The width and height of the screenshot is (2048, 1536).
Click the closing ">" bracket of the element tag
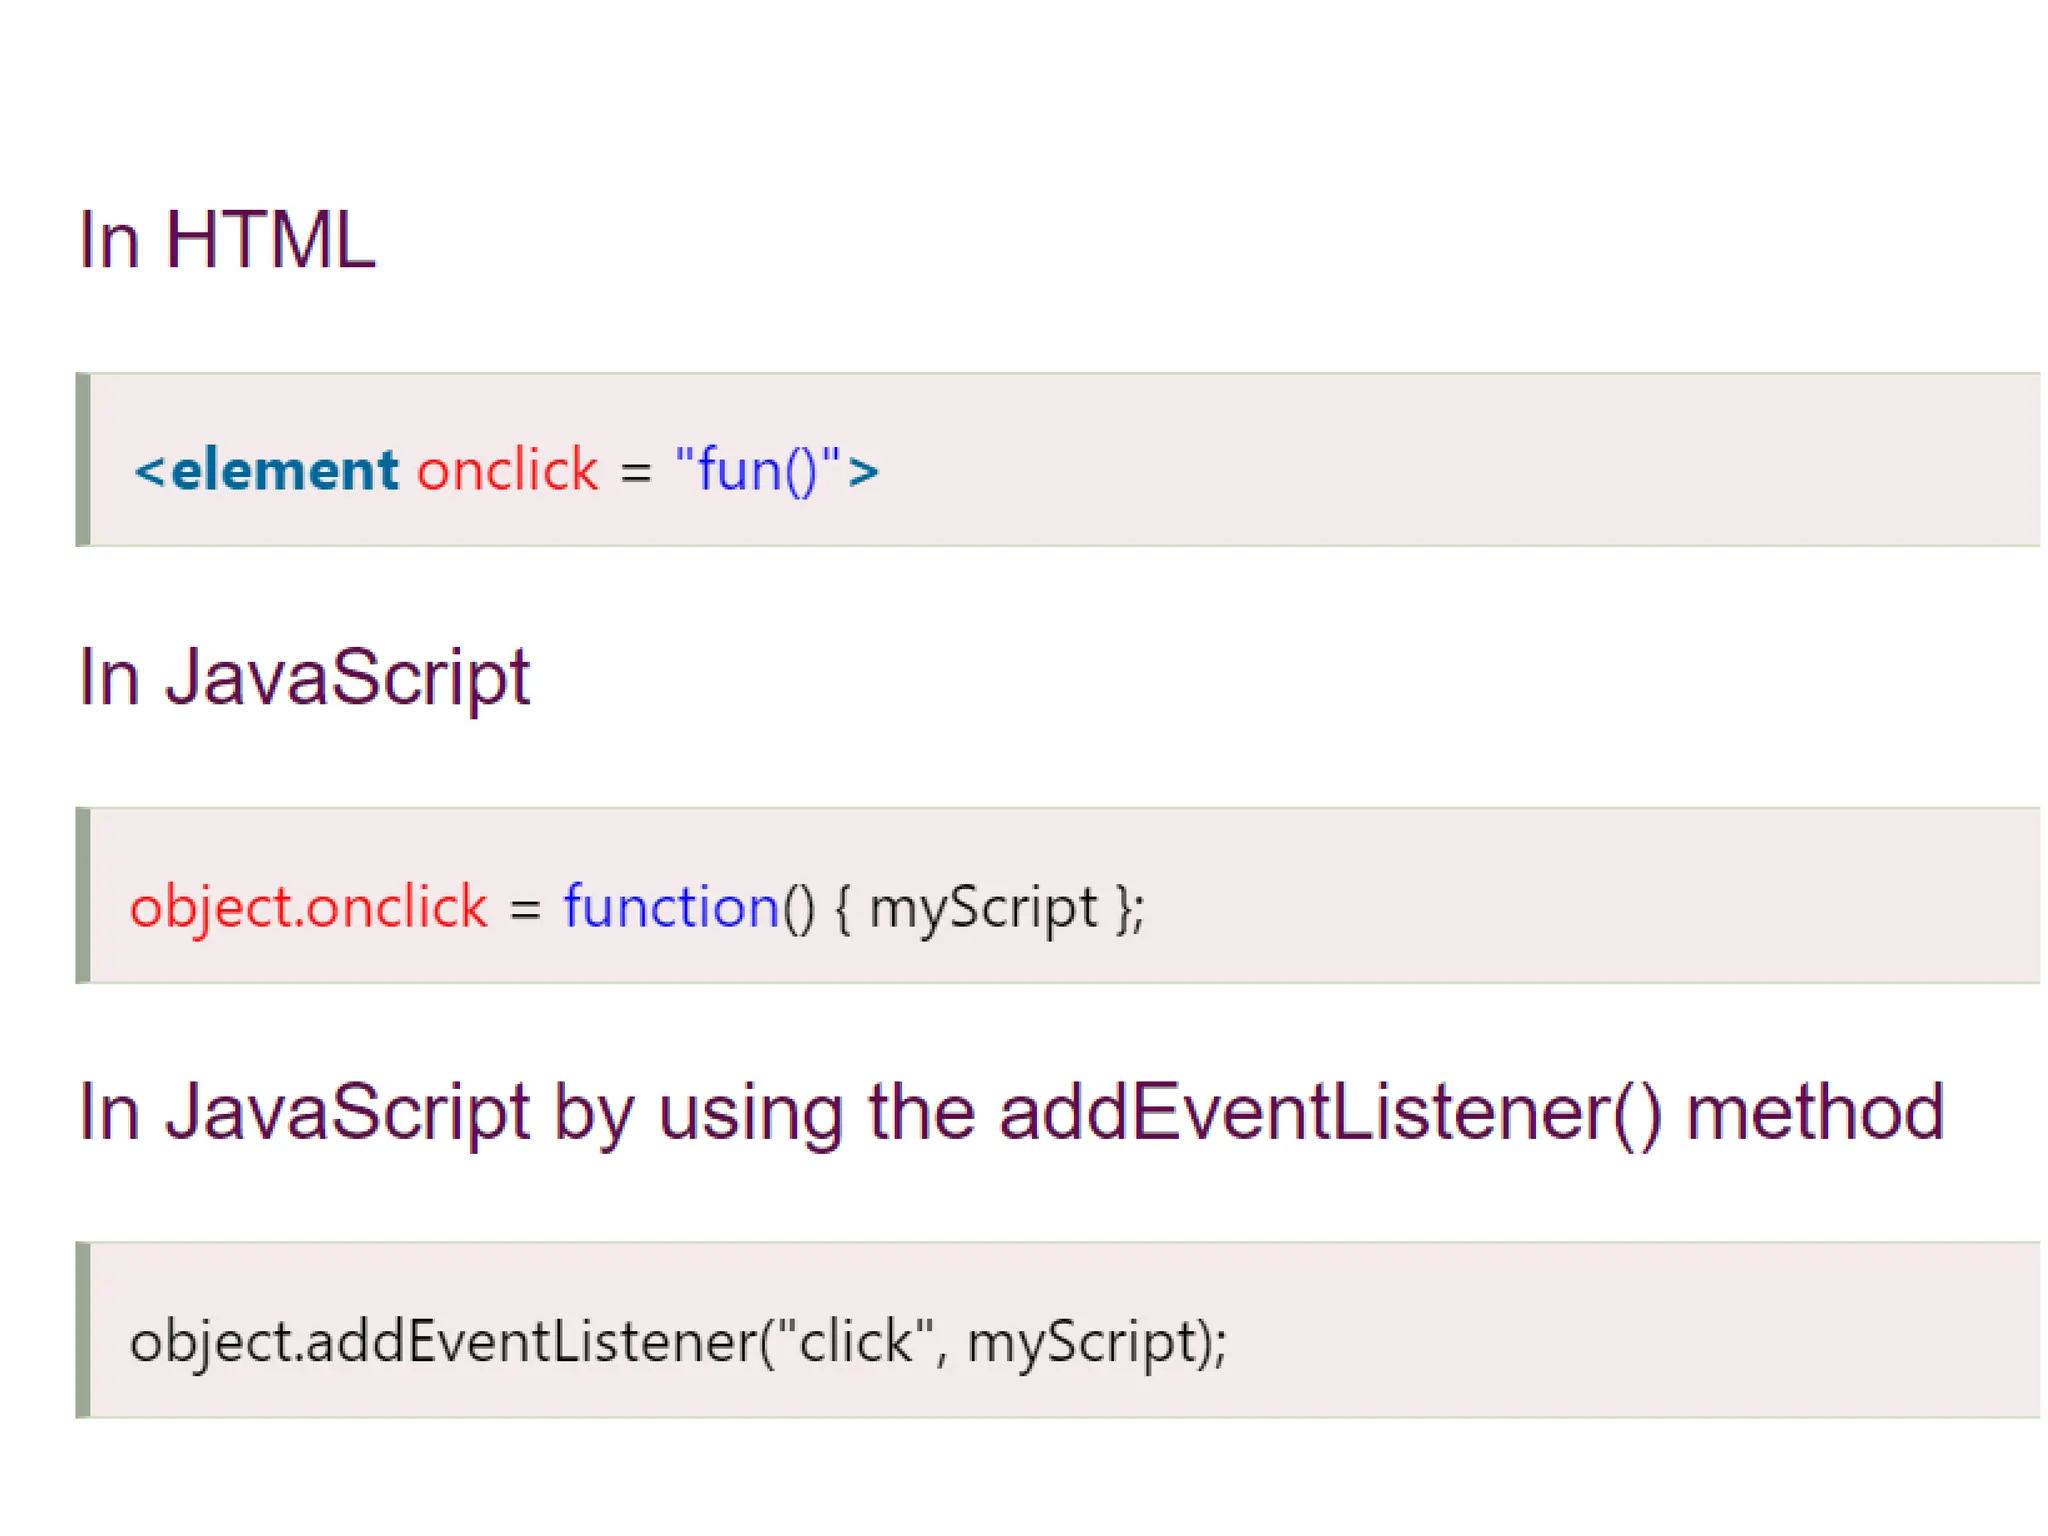pos(863,472)
